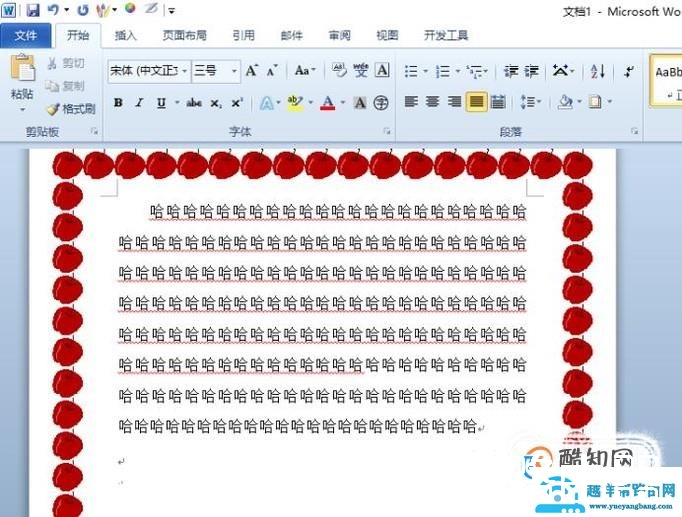This screenshot has width=682, height=517.
Task: Click the Shading paint bucket icon
Action: click(565, 102)
